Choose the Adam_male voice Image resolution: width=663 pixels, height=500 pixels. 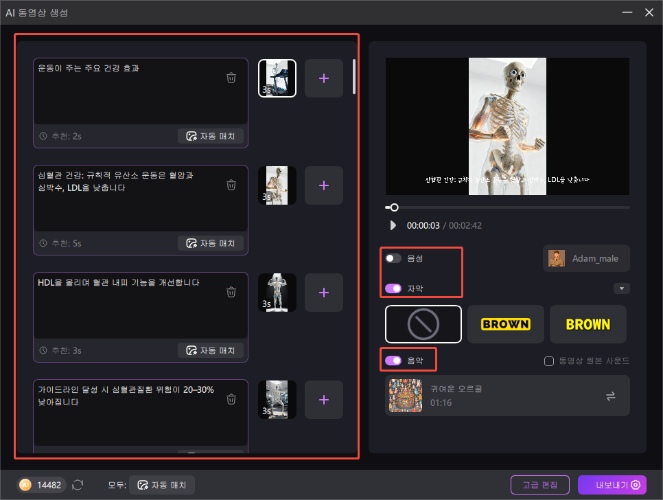click(586, 258)
